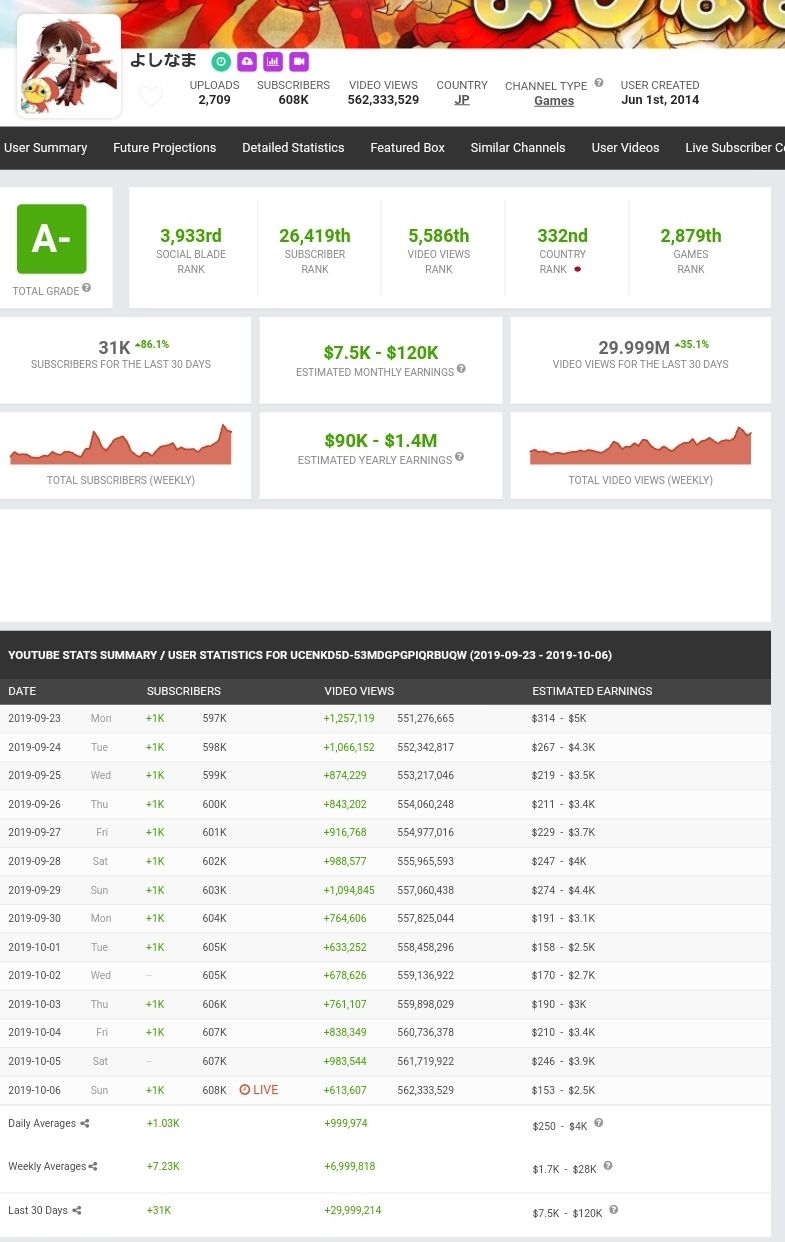
Task: Click the Games channel type link
Action: pos(554,101)
